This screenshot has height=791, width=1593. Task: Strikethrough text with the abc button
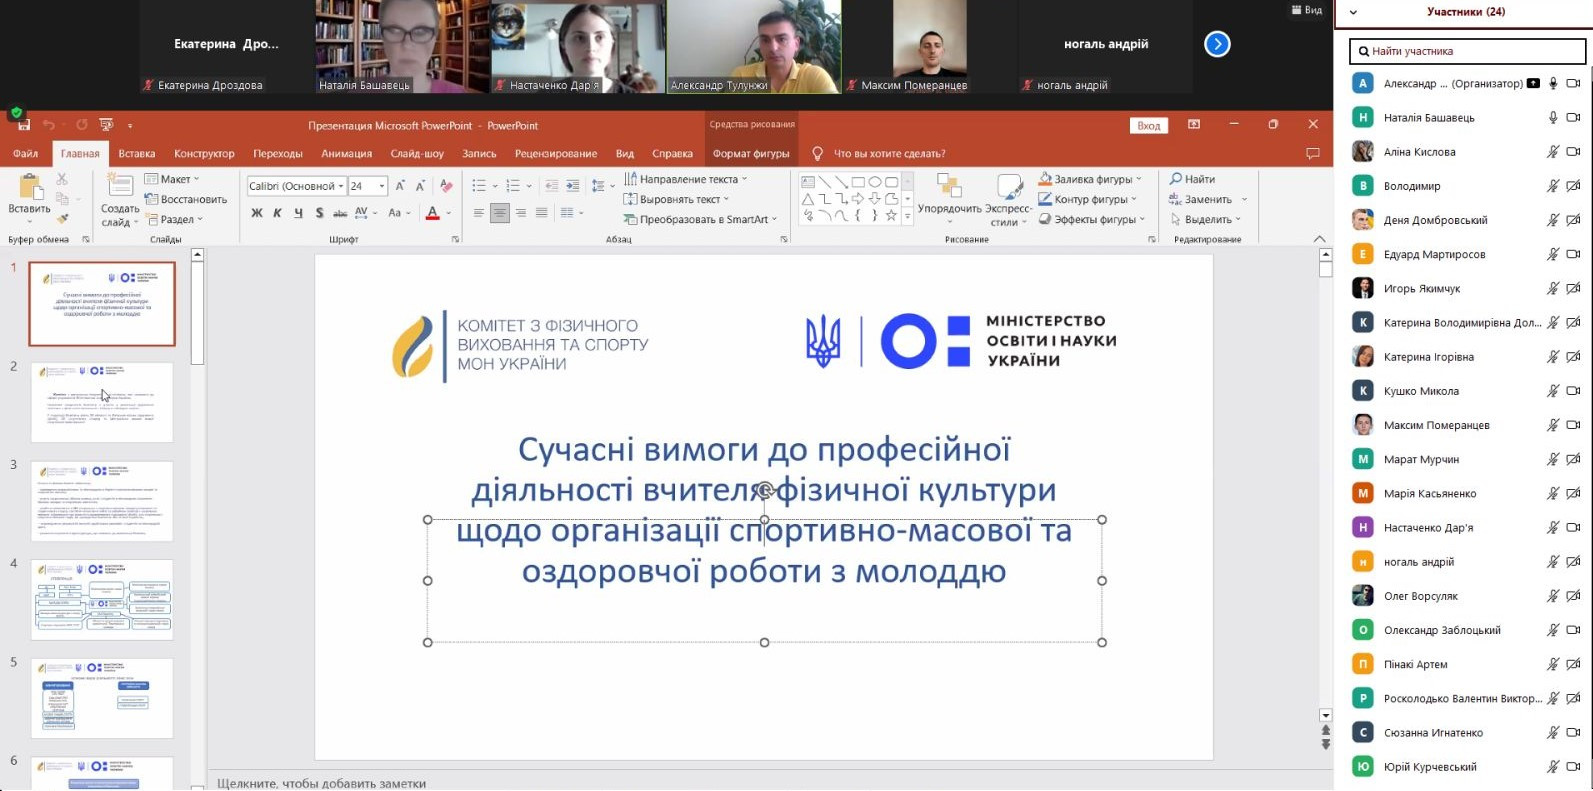coord(340,213)
